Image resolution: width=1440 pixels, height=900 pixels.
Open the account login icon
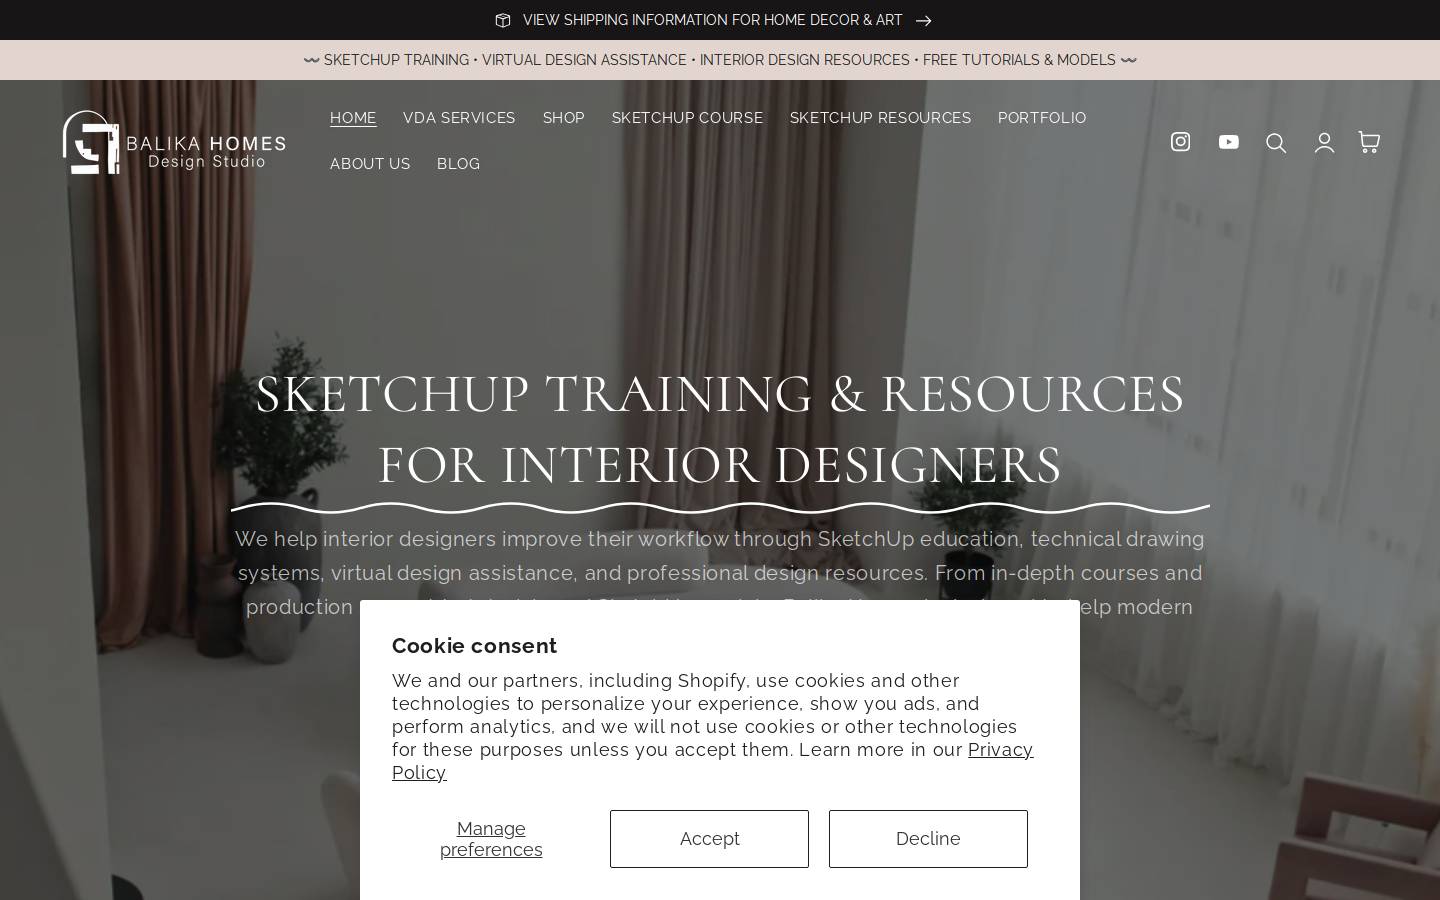[1324, 143]
